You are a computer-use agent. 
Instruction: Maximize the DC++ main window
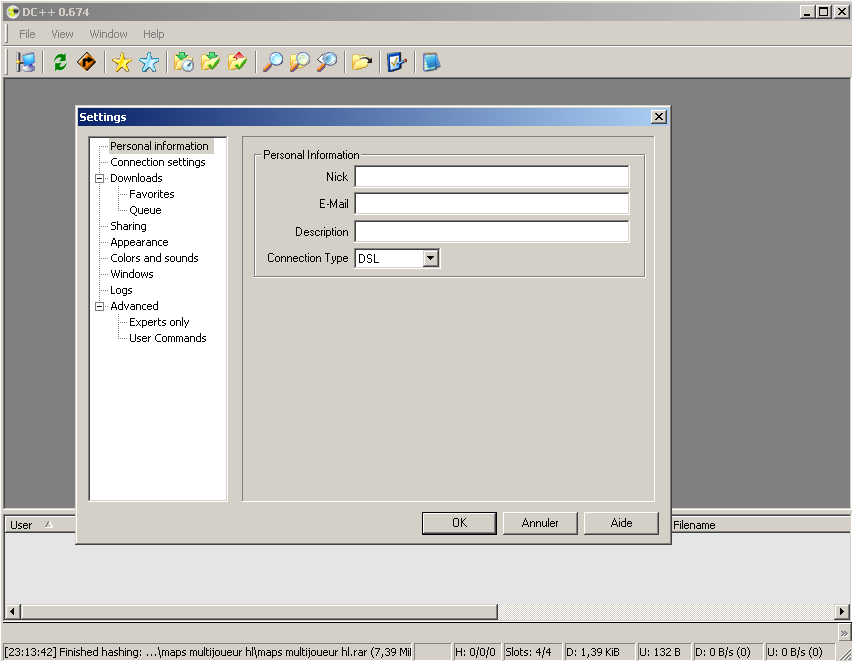coord(824,11)
